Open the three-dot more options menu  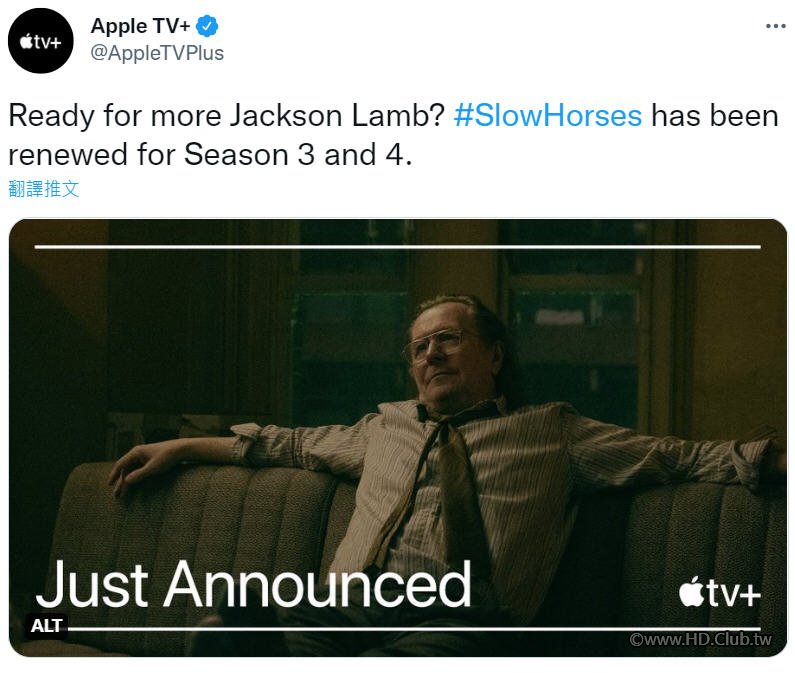point(775,27)
